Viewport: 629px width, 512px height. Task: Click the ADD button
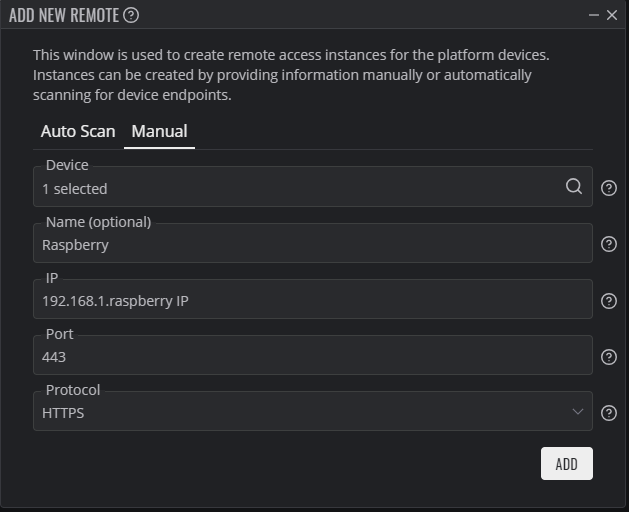tap(566, 463)
